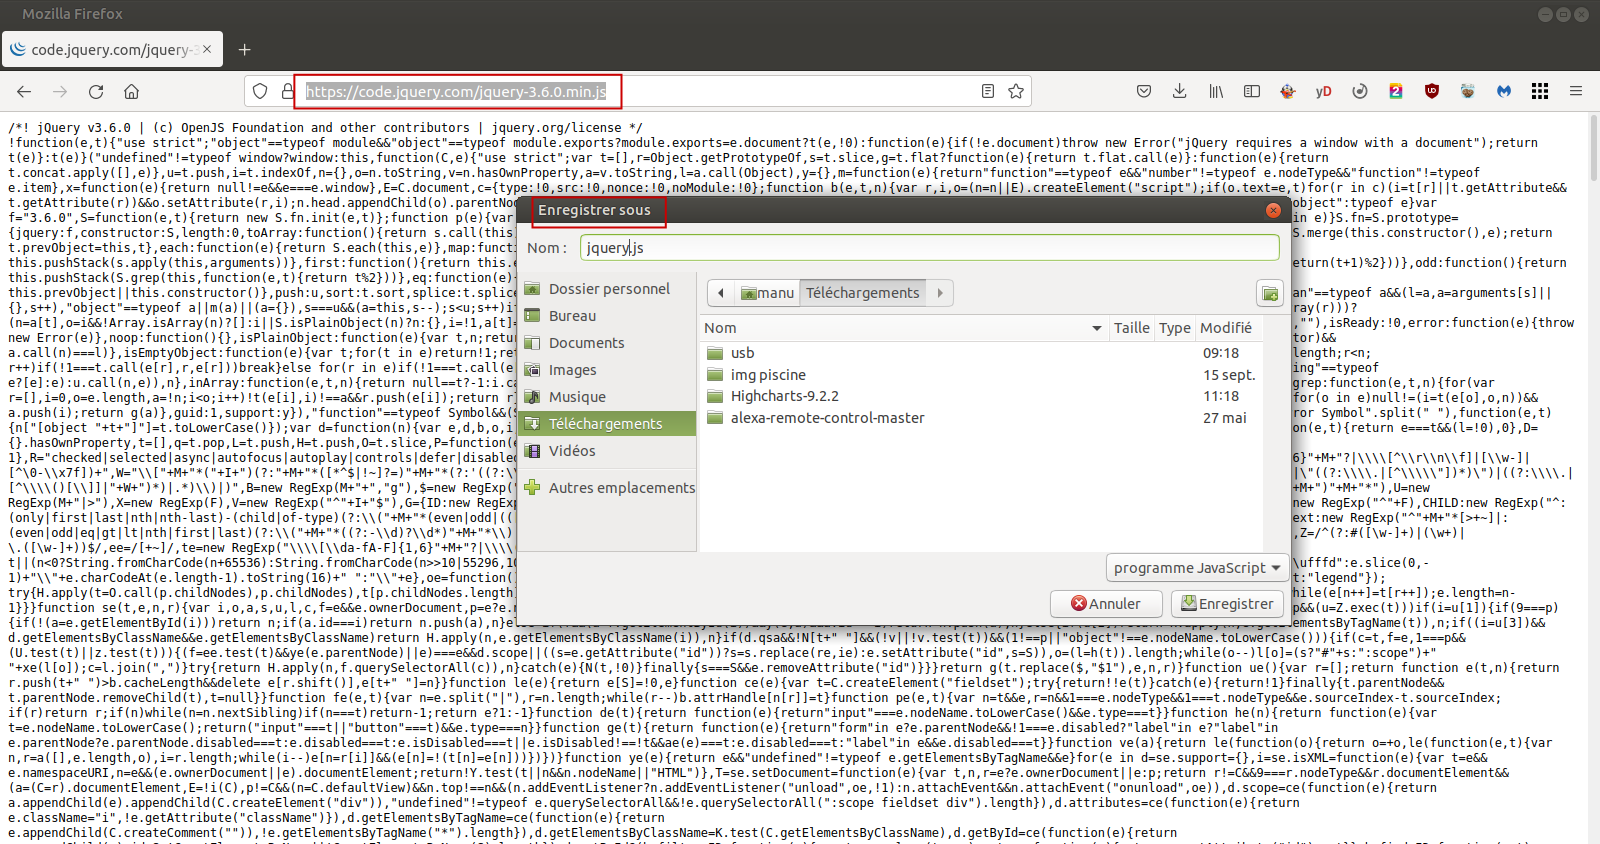Go to the manu home folder breadcrumb

pos(768,293)
